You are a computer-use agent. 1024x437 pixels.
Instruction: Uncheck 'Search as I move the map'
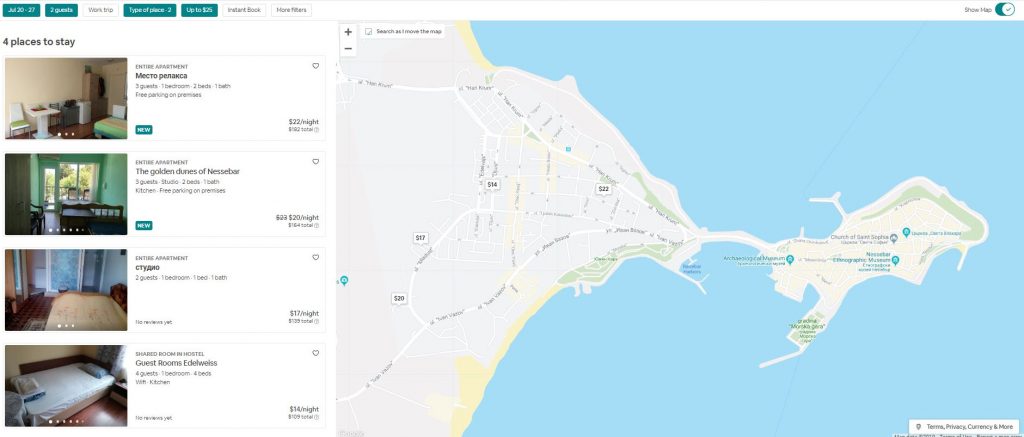[369, 32]
